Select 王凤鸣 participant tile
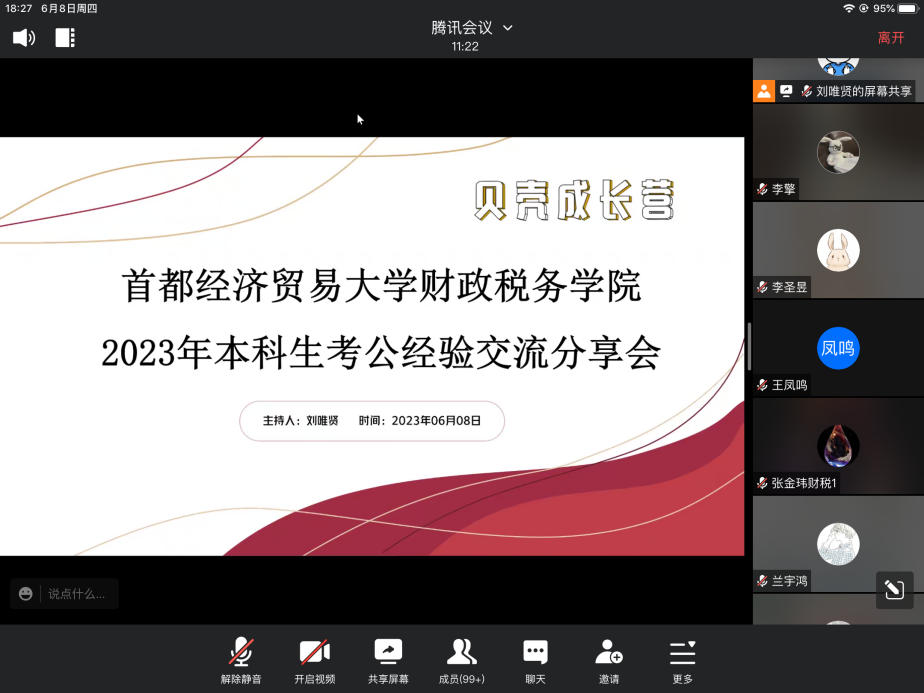 838,348
